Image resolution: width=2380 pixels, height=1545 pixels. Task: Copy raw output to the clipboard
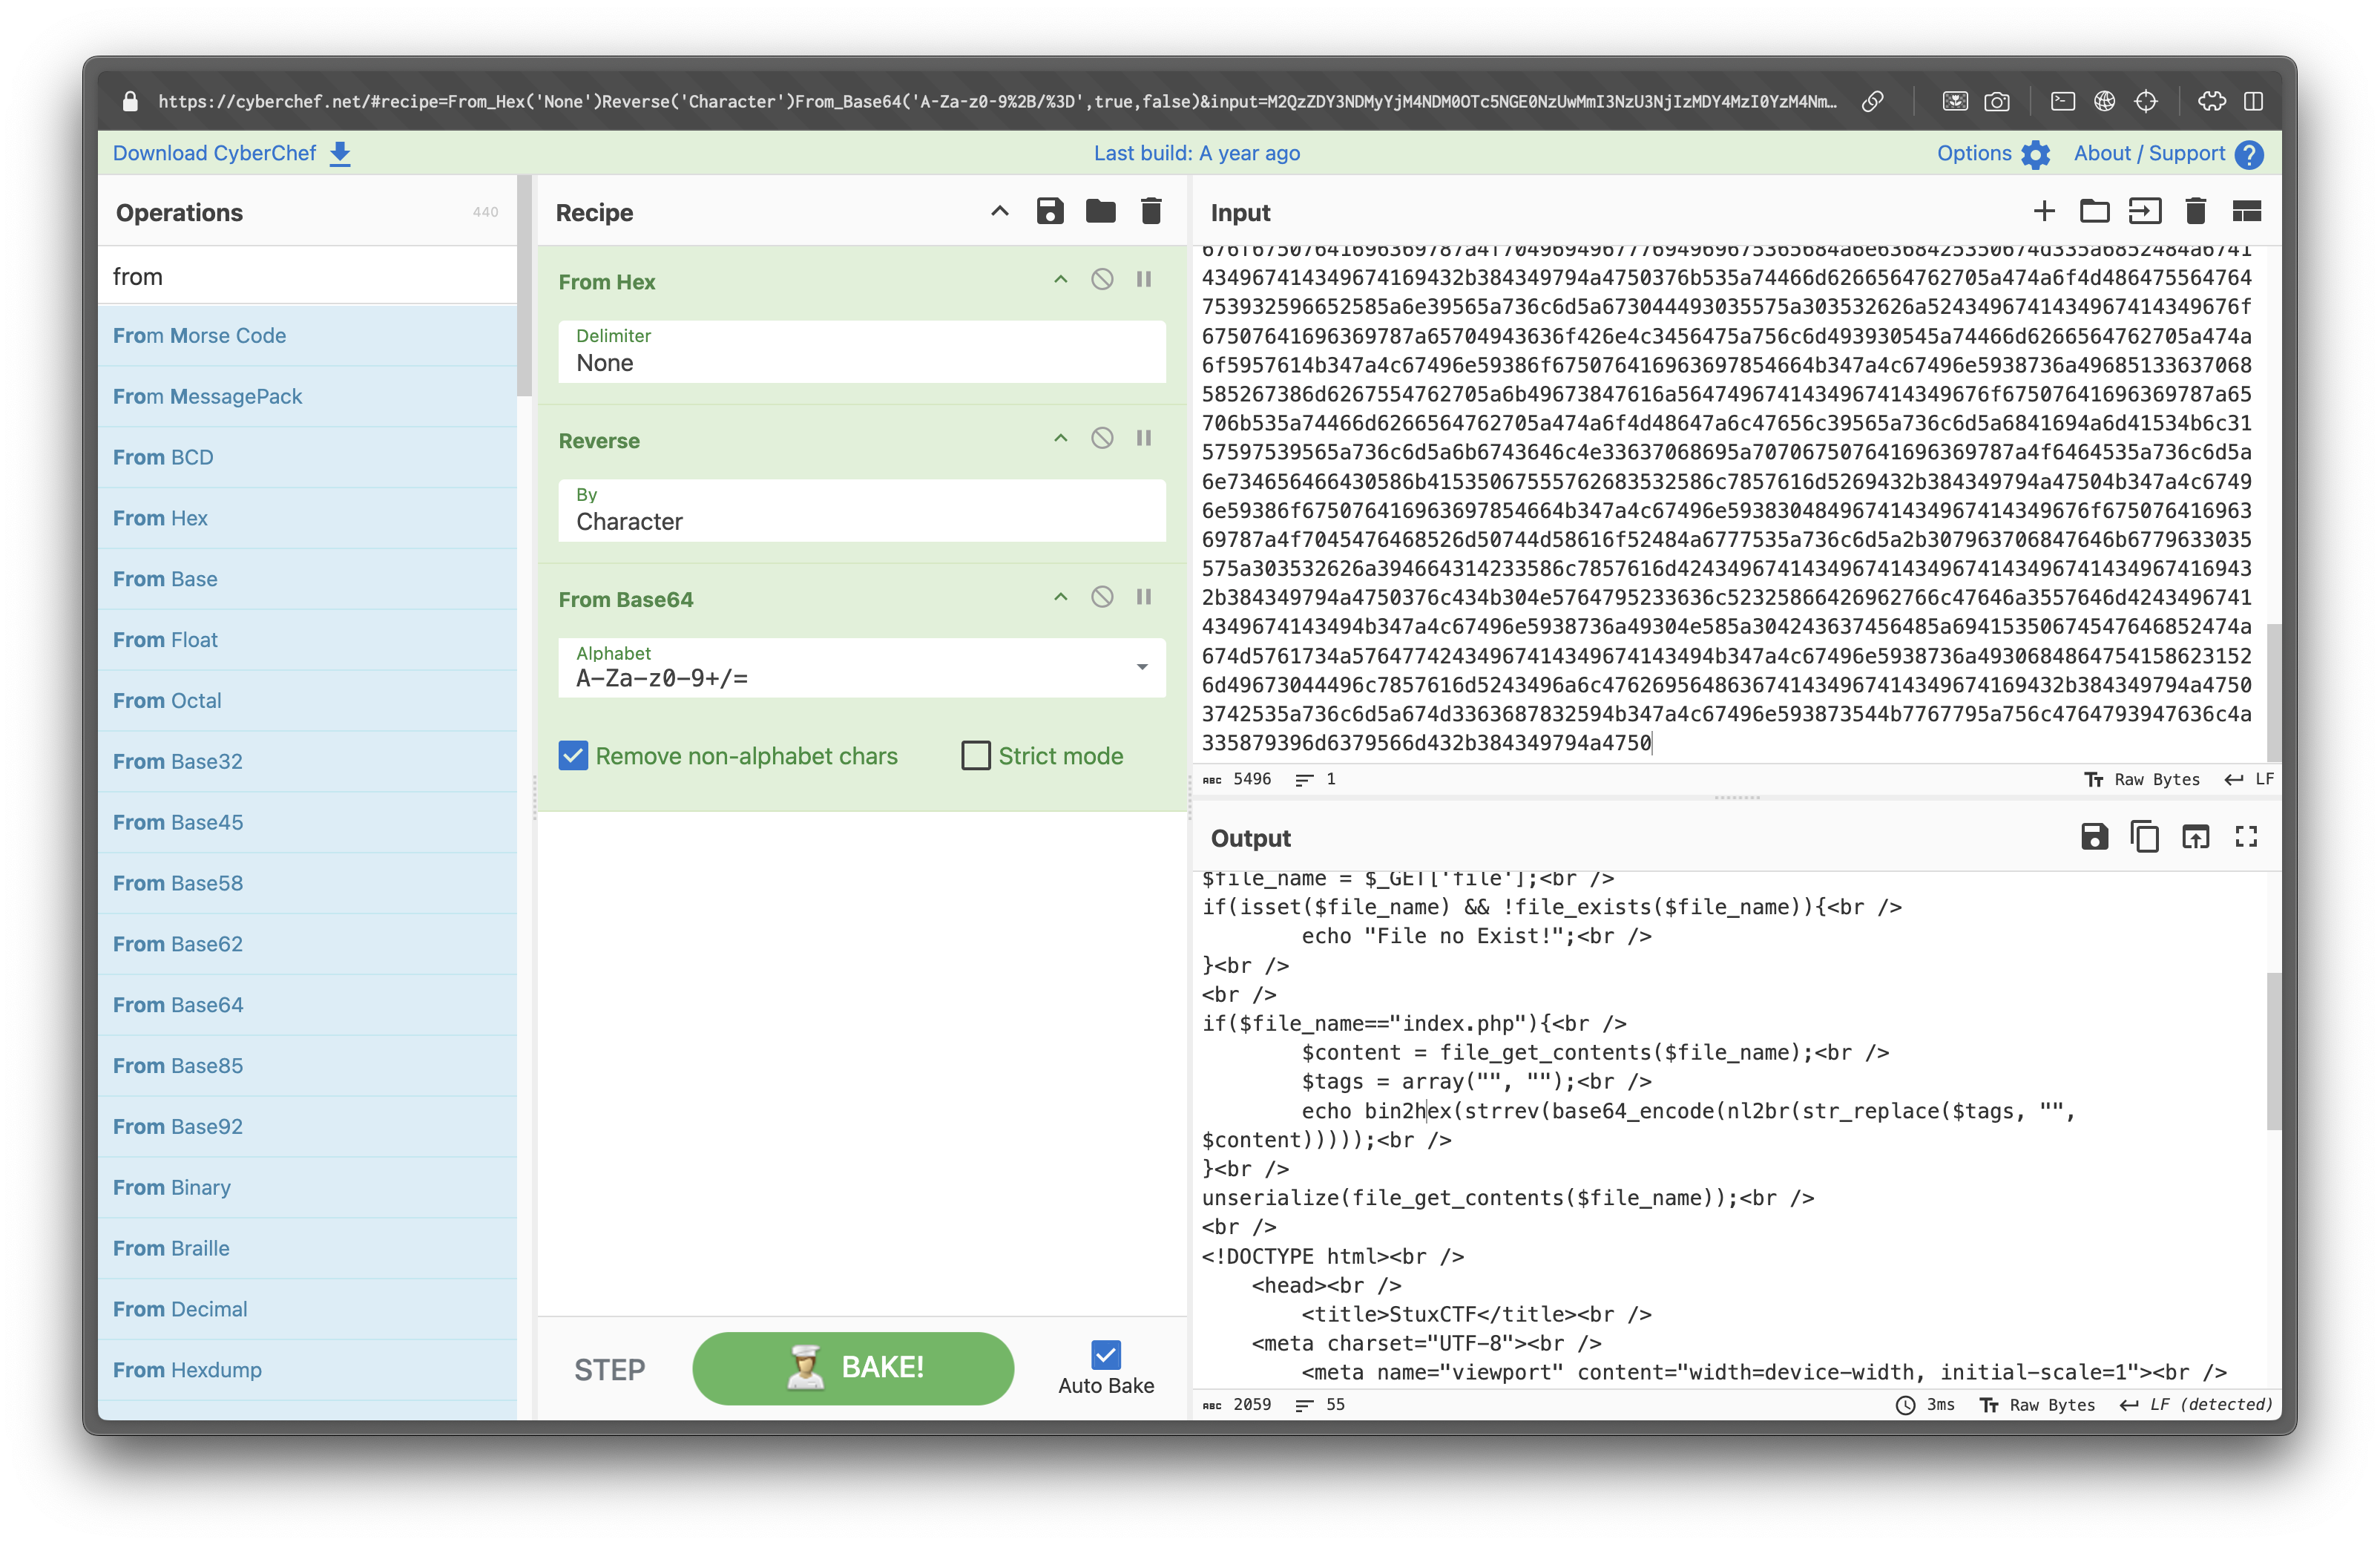[2144, 837]
